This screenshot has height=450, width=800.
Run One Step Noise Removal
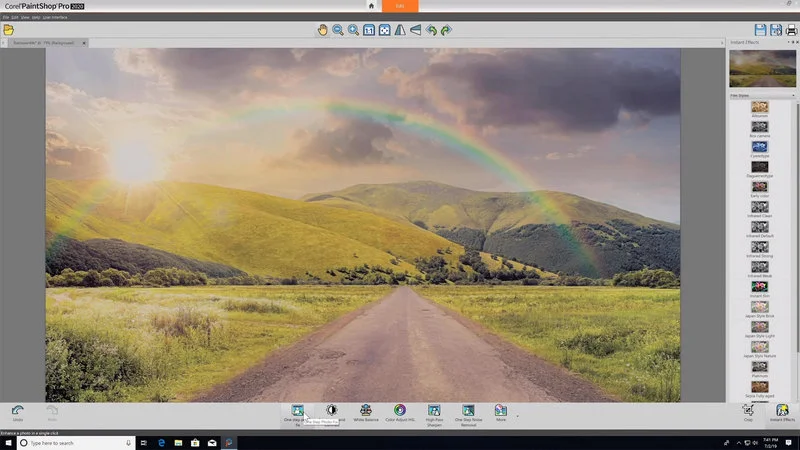point(468,411)
